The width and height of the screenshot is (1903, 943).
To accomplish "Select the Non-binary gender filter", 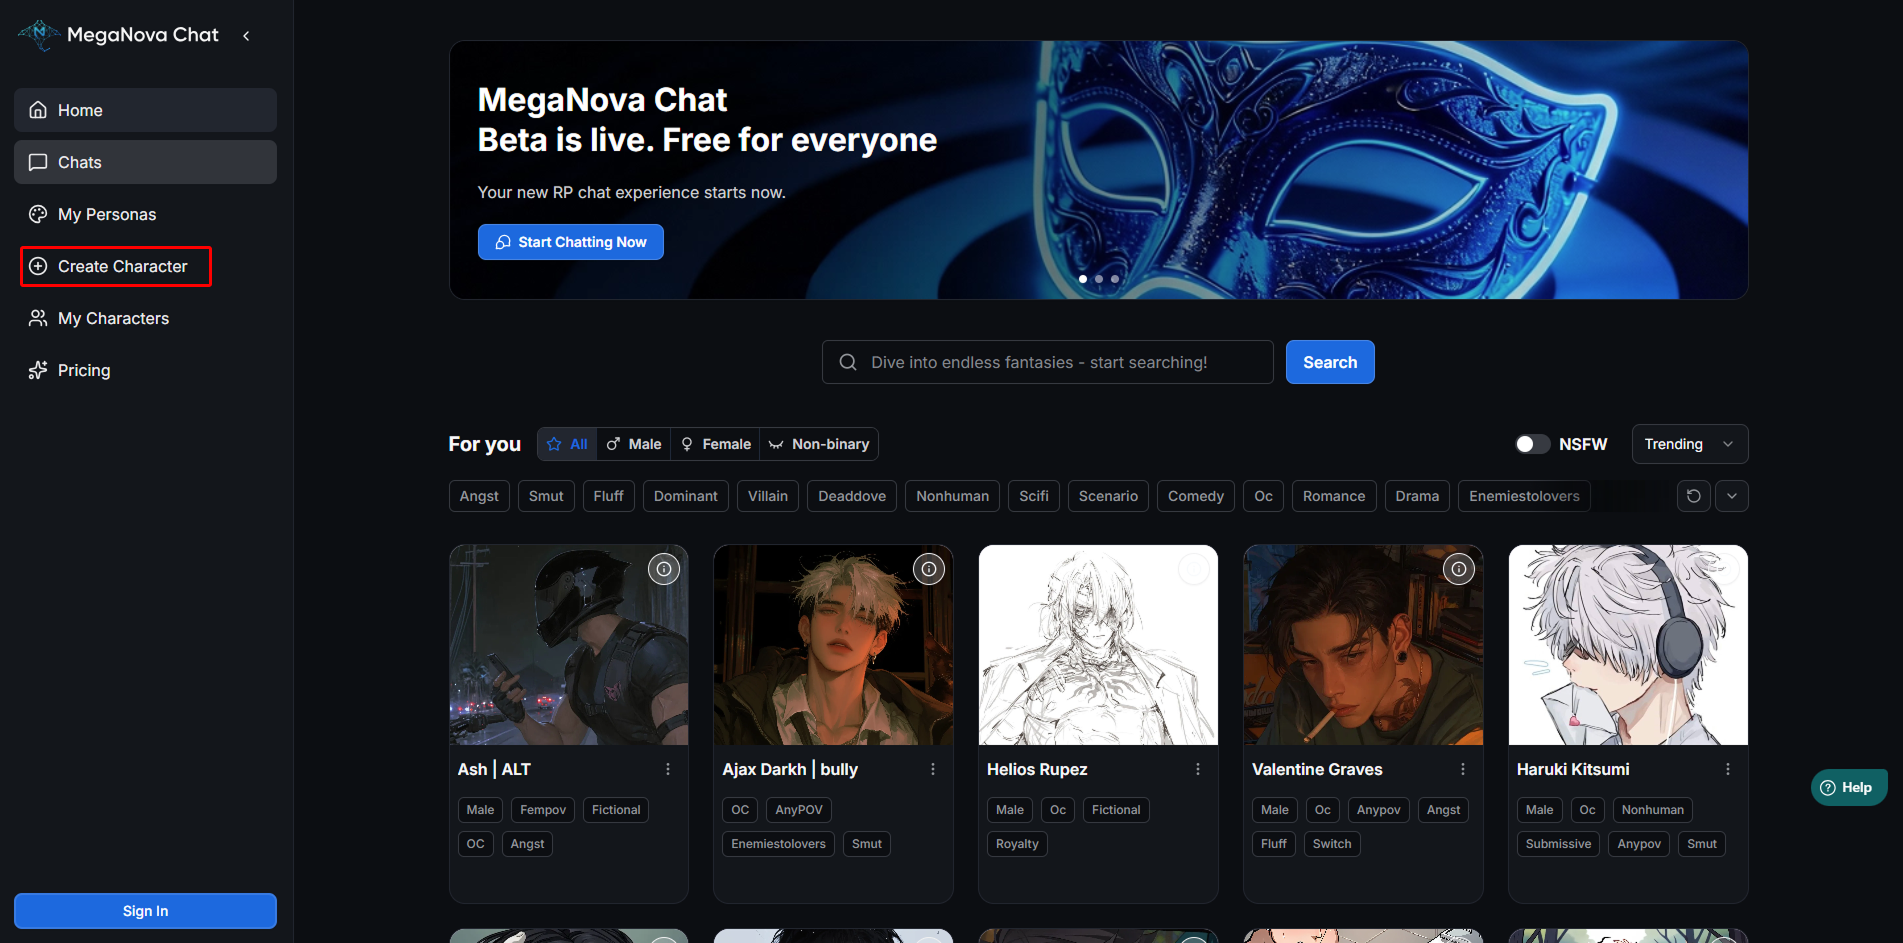I will [x=819, y=444].
